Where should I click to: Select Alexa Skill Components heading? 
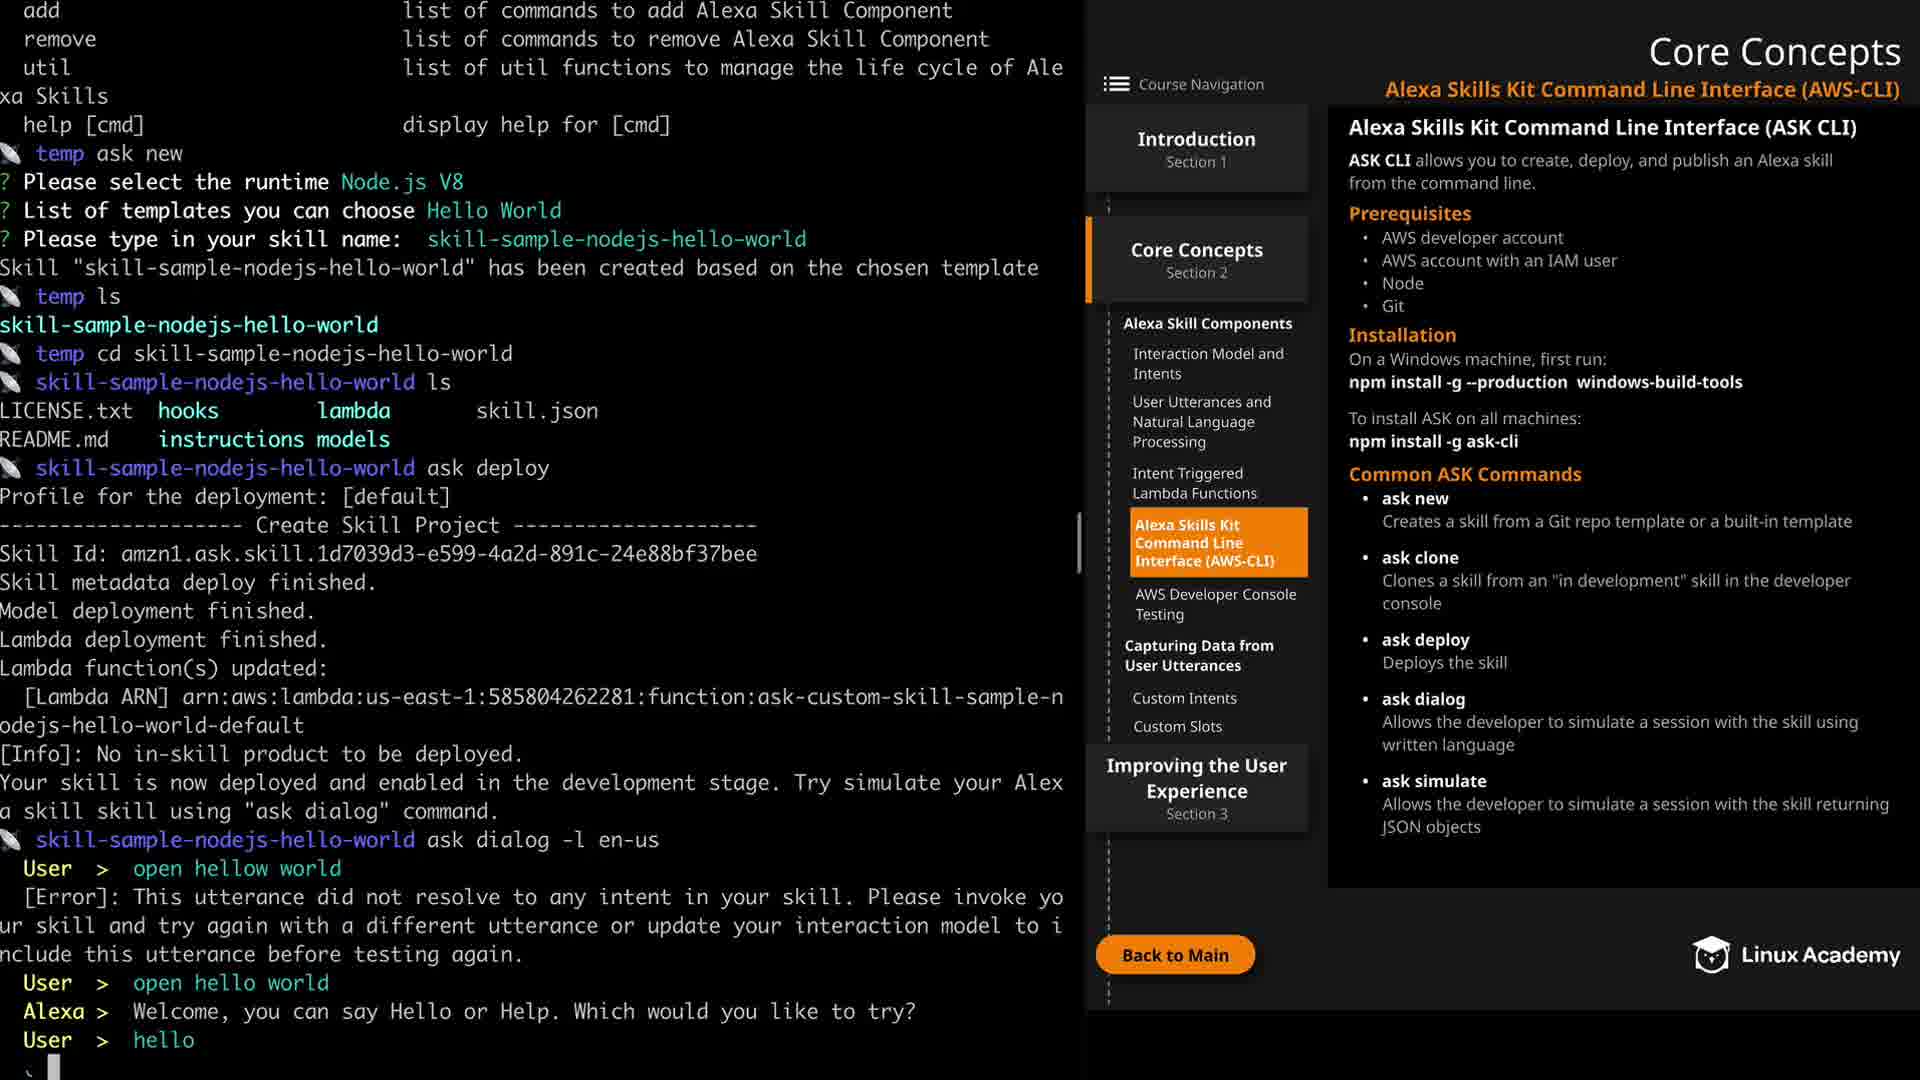coord(1207,324)
